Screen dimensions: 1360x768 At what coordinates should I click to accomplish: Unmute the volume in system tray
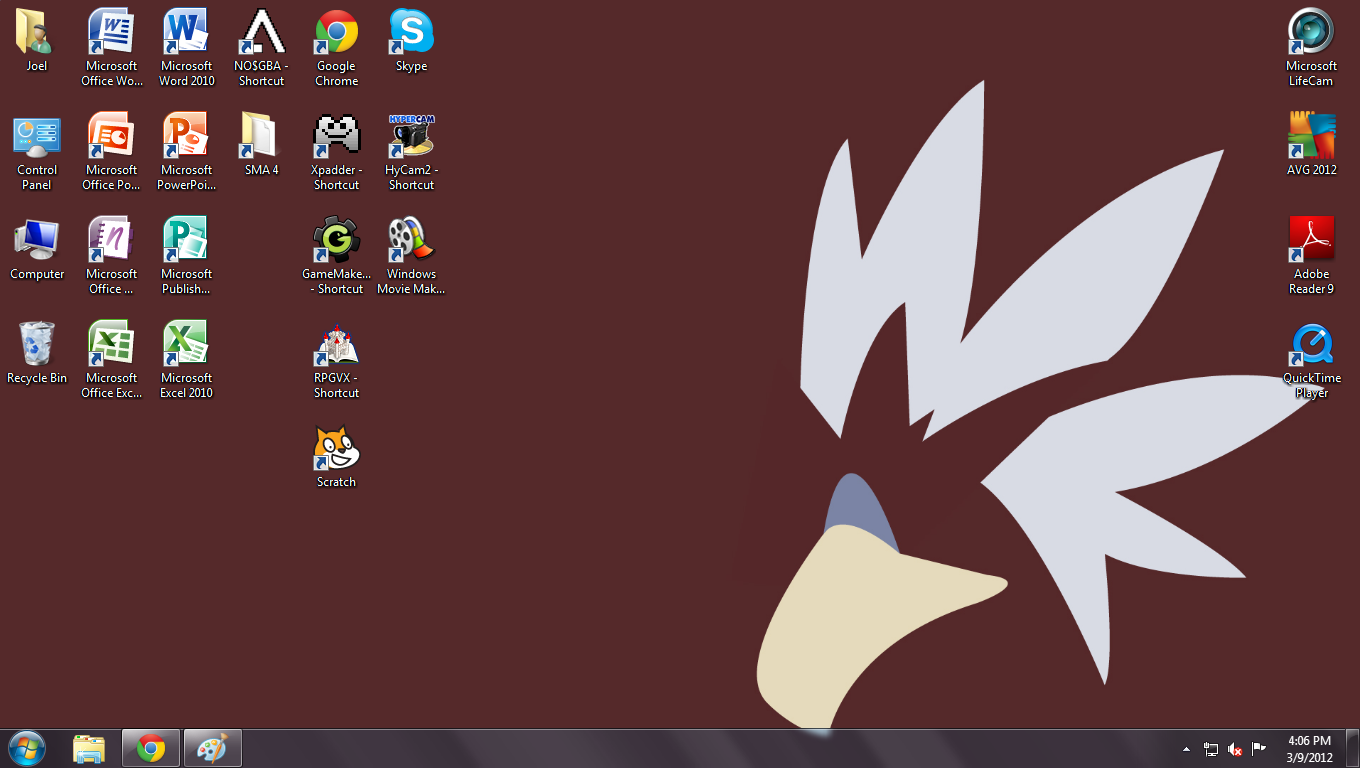1235,749
